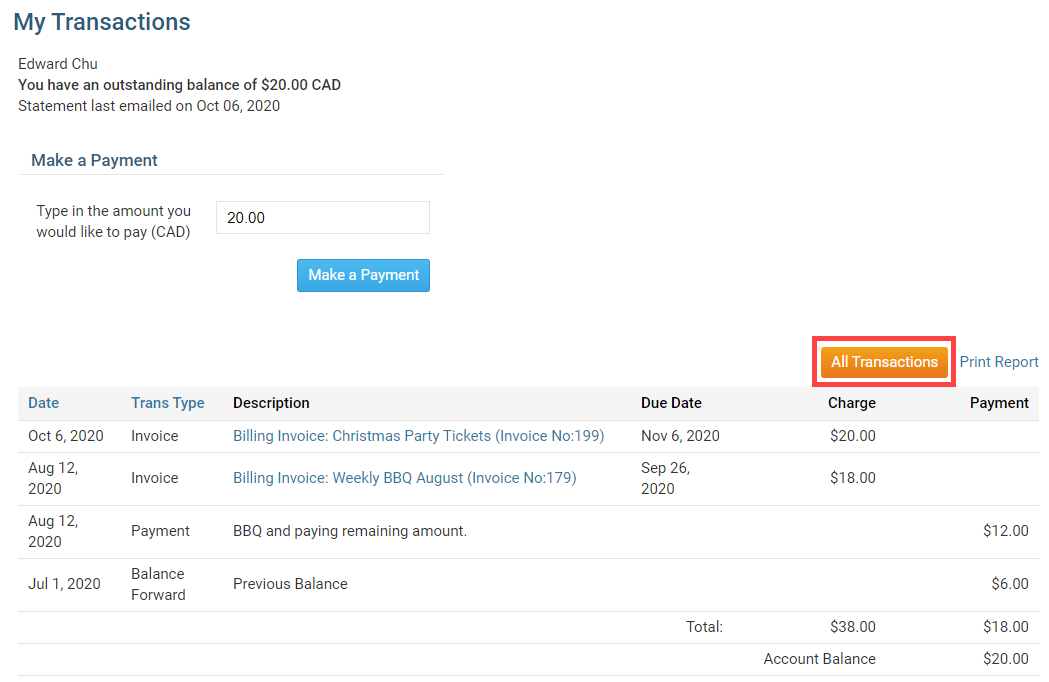The width and height of the screenshot is (1049, 682).
Task: Sort by the Trans Type column header
Action: click(167, 403)
